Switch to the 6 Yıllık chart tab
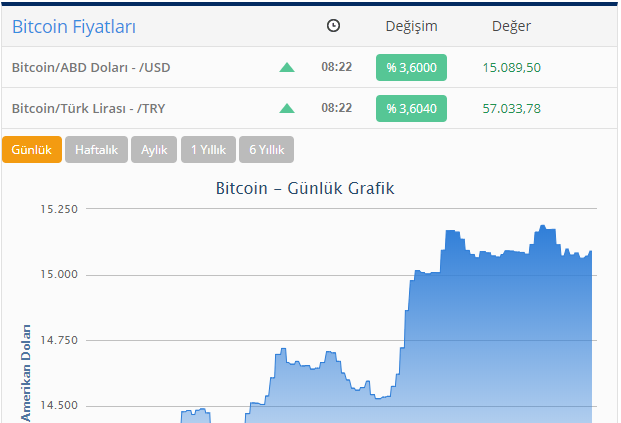This screenshot has height=423, width=621. click(267, 150)
